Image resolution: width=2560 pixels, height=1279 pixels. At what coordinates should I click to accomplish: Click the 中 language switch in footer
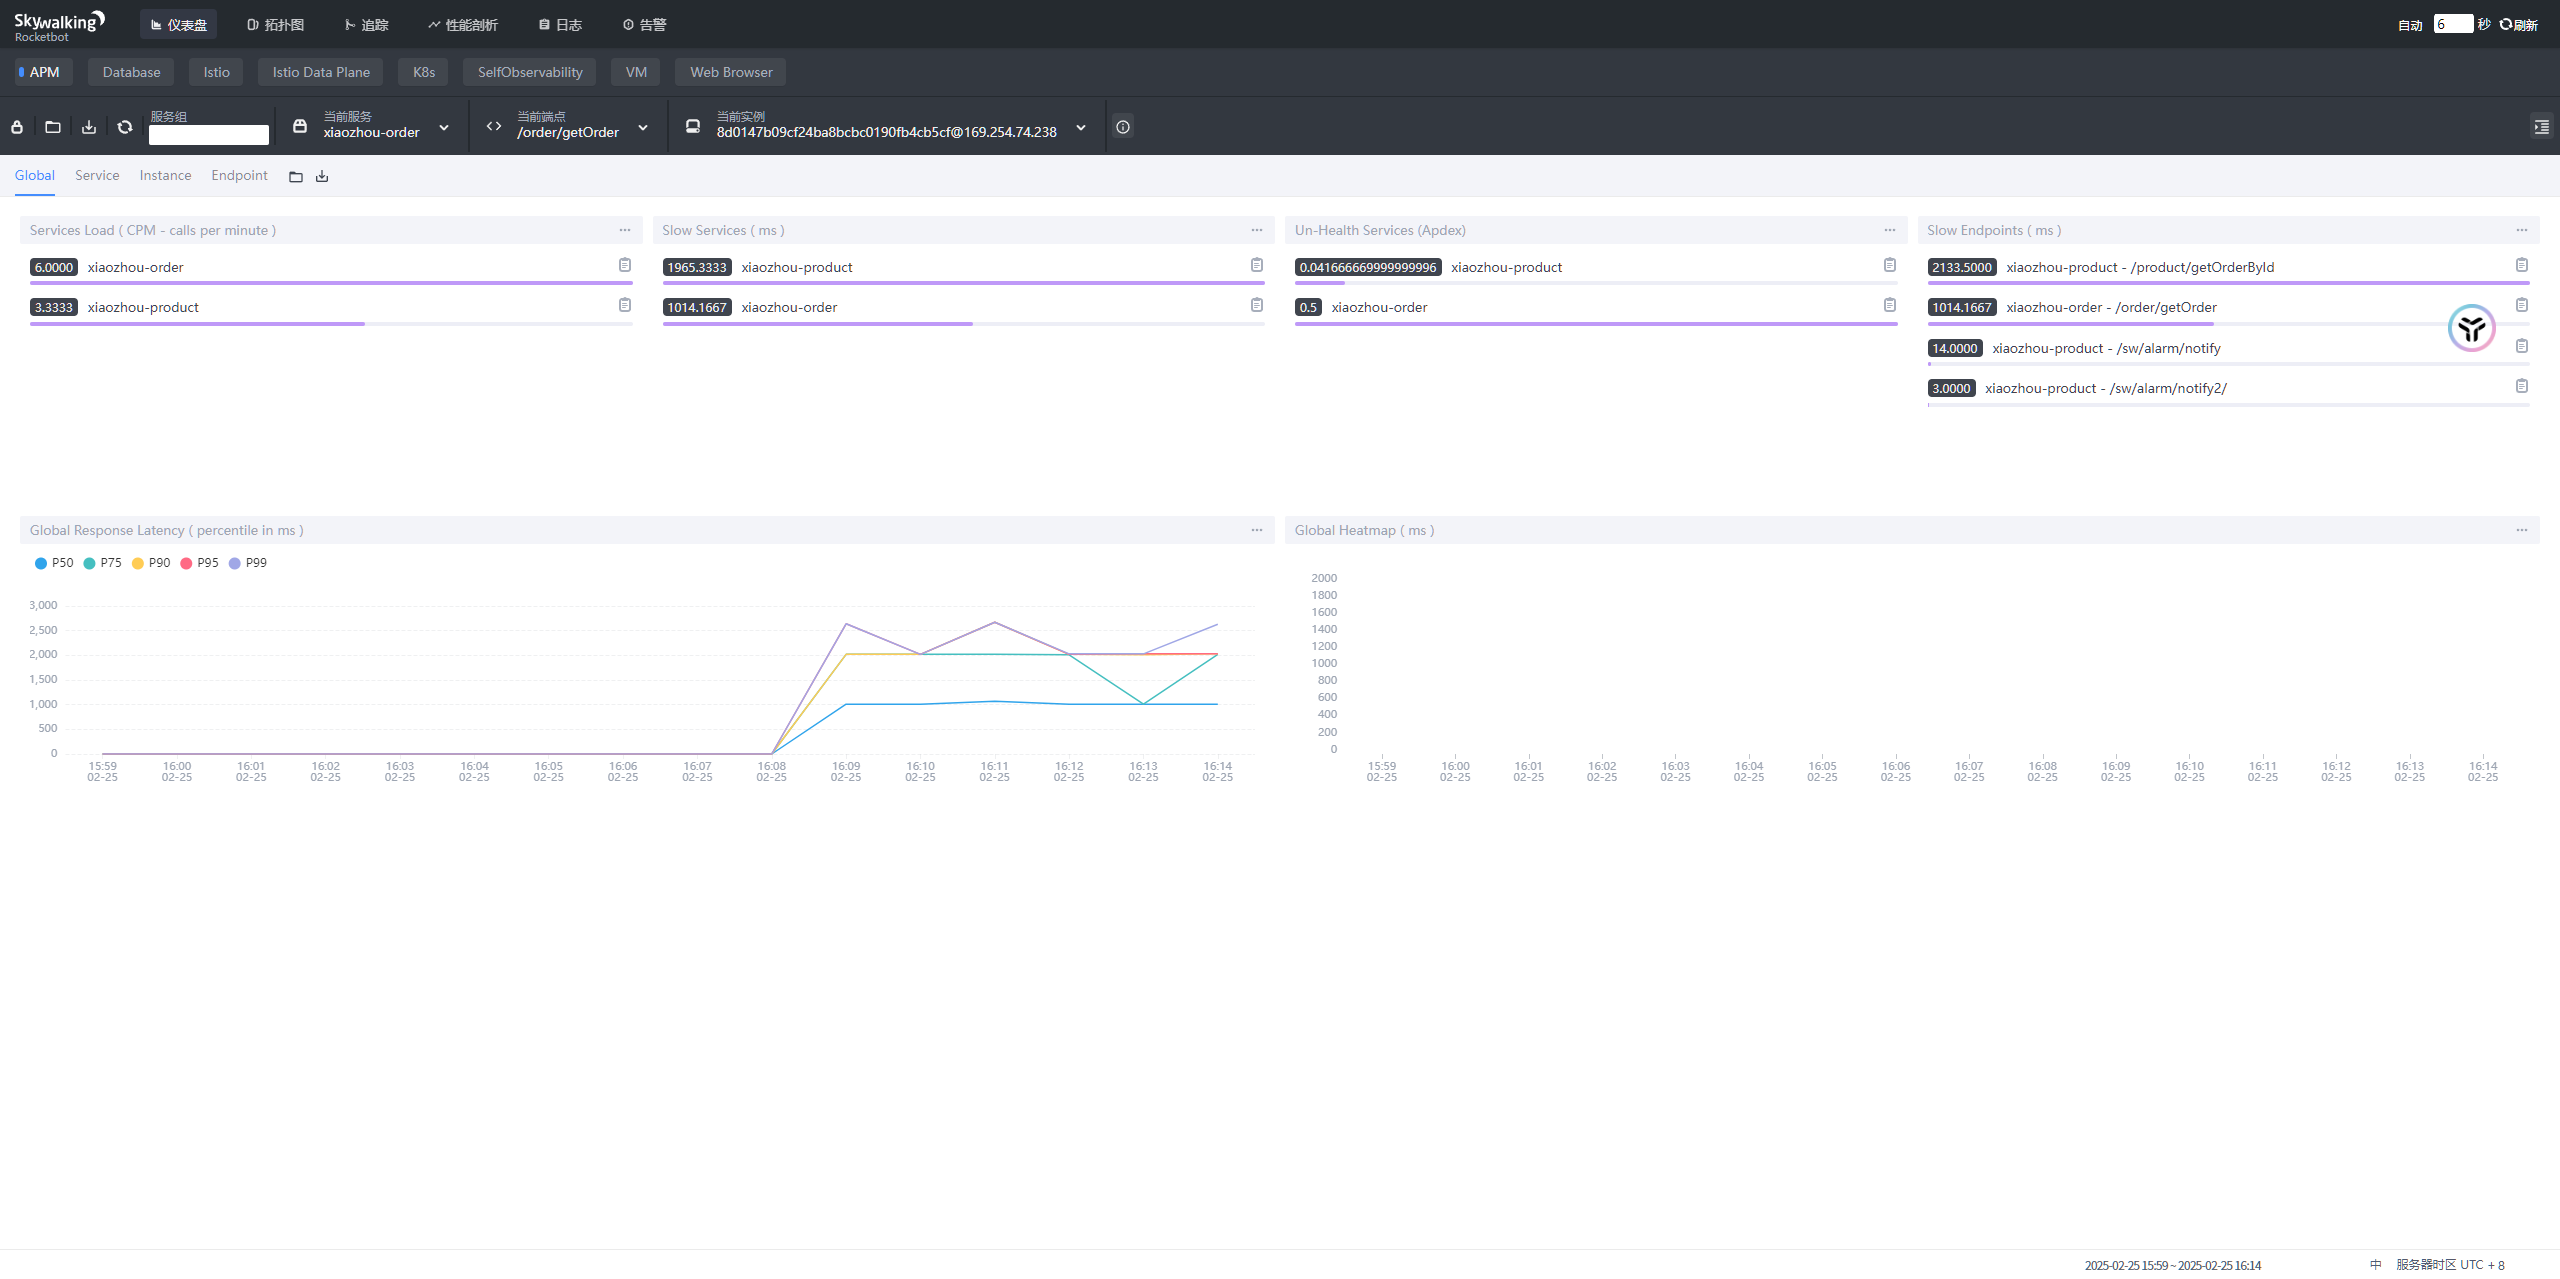(2375, 1265)
